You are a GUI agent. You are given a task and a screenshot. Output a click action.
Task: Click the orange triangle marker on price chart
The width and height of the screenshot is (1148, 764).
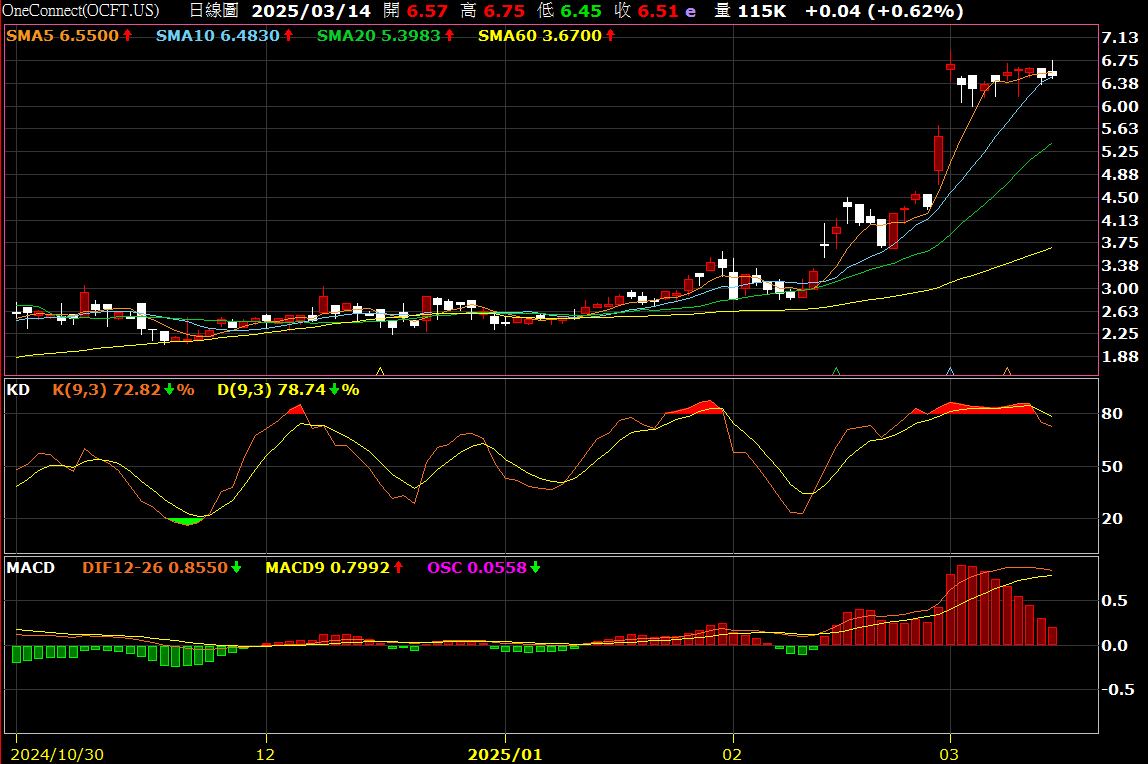(x=1007, y=371)
